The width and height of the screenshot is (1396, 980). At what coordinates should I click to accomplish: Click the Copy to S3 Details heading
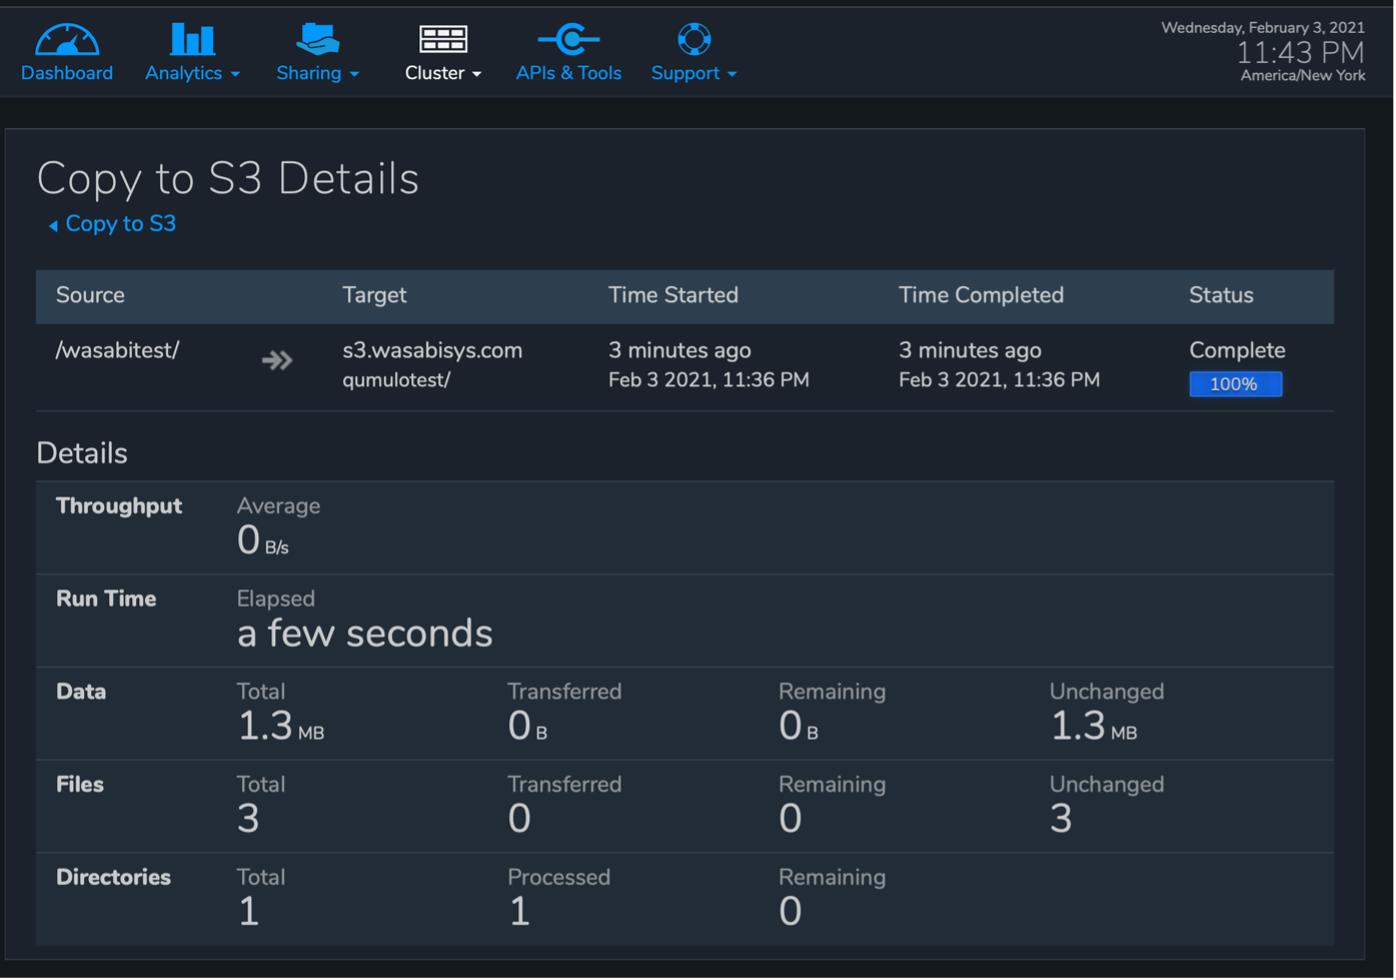228,179
